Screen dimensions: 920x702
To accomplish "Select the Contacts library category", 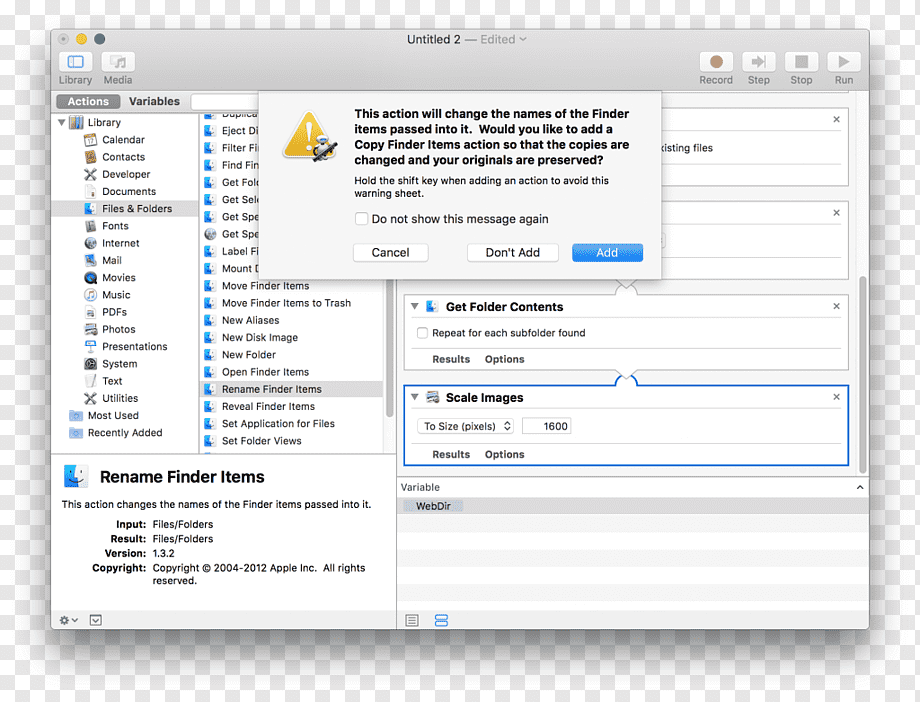I will pos(123,157).
